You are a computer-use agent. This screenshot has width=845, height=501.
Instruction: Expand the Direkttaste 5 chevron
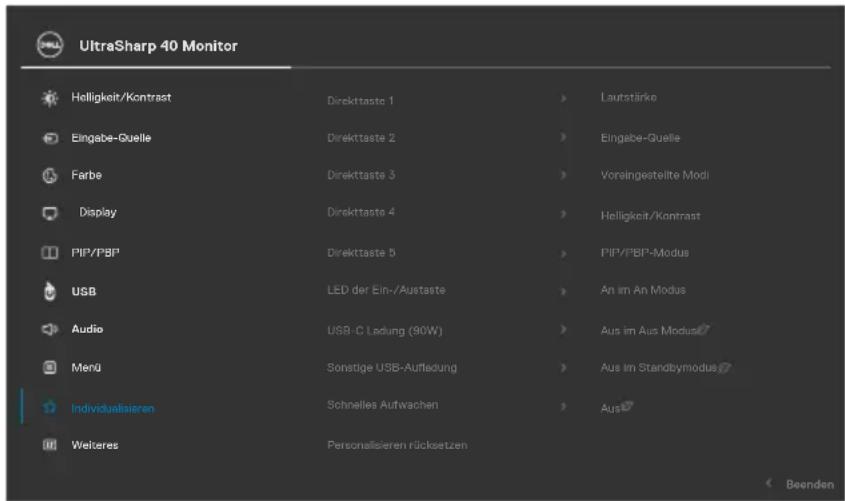click(563, 253)
